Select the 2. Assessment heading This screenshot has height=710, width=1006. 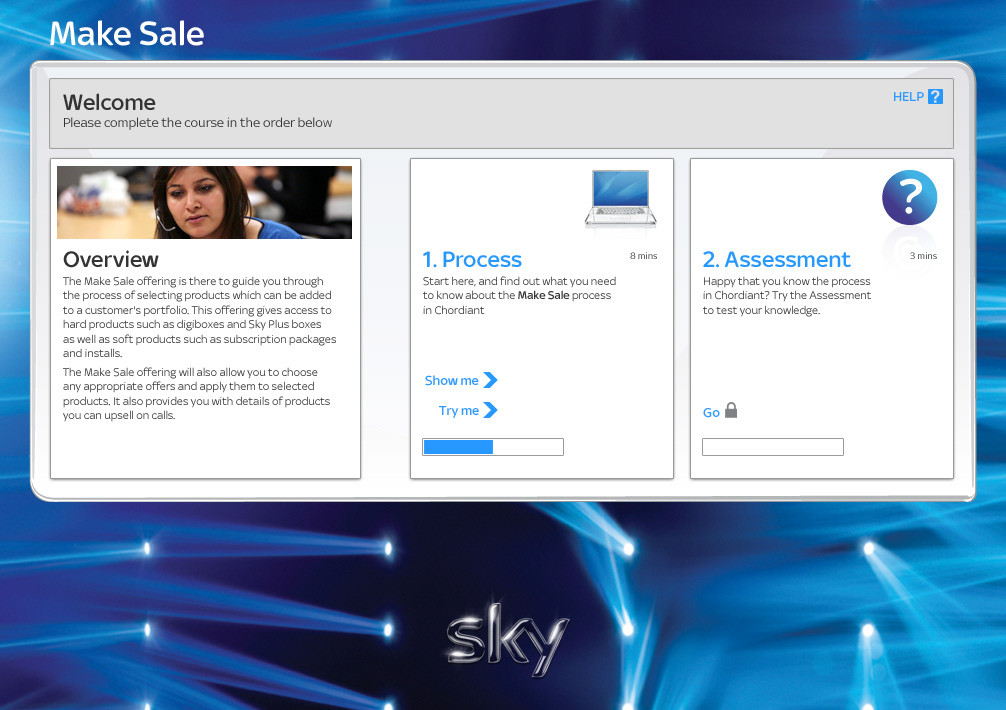[x=777, y=259]
